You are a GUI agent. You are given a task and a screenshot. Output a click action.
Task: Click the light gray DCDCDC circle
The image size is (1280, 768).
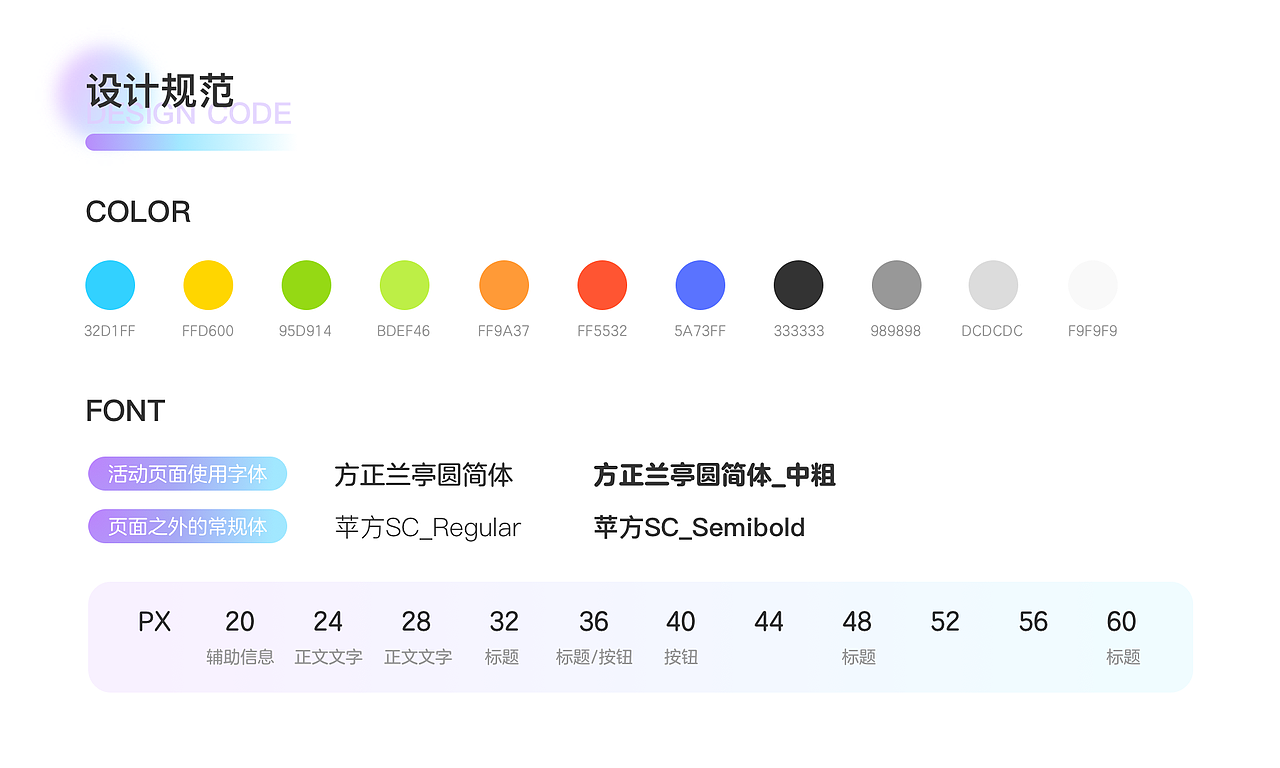click(992, 284)
